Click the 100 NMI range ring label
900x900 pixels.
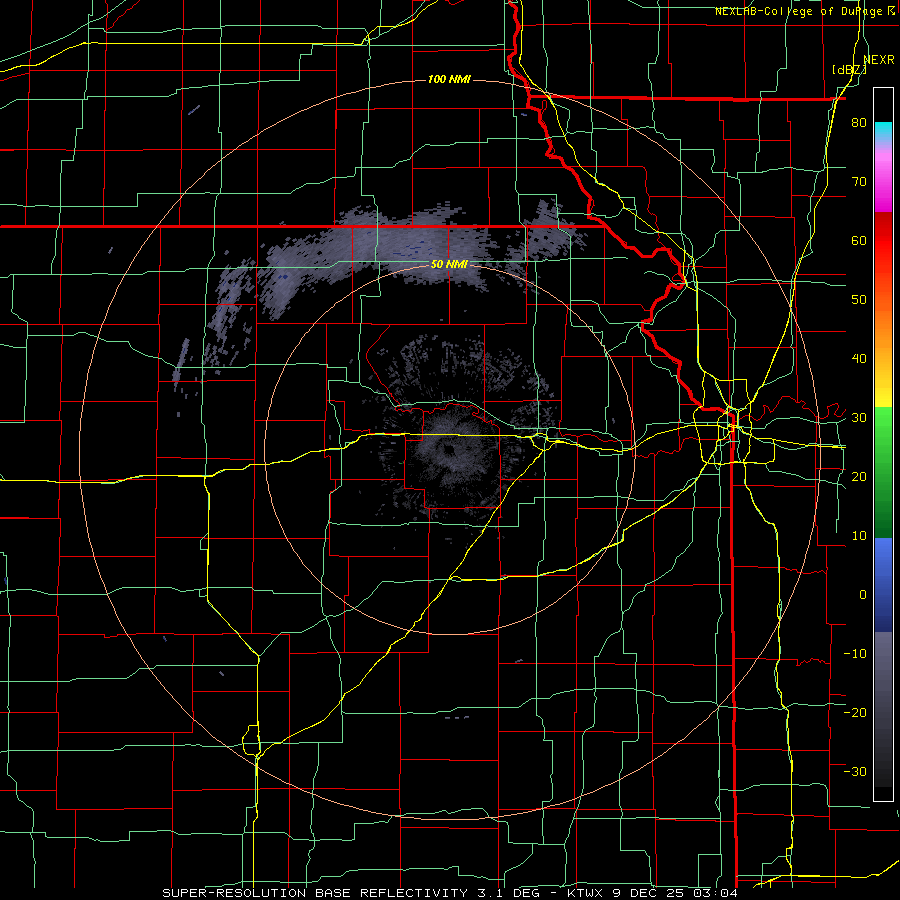[449, 79]
